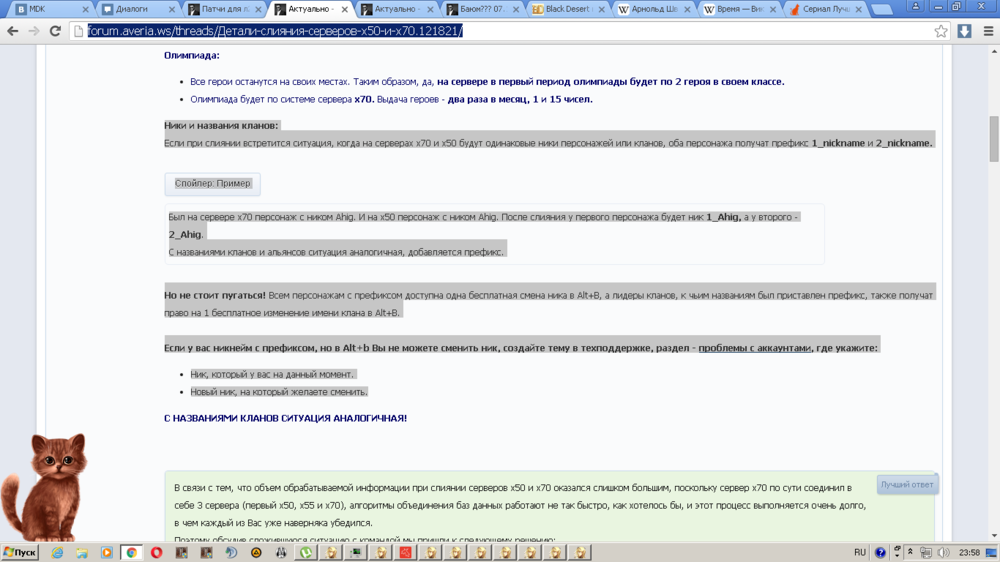Open Internet Explorer from the taskbar

(57, 552)
